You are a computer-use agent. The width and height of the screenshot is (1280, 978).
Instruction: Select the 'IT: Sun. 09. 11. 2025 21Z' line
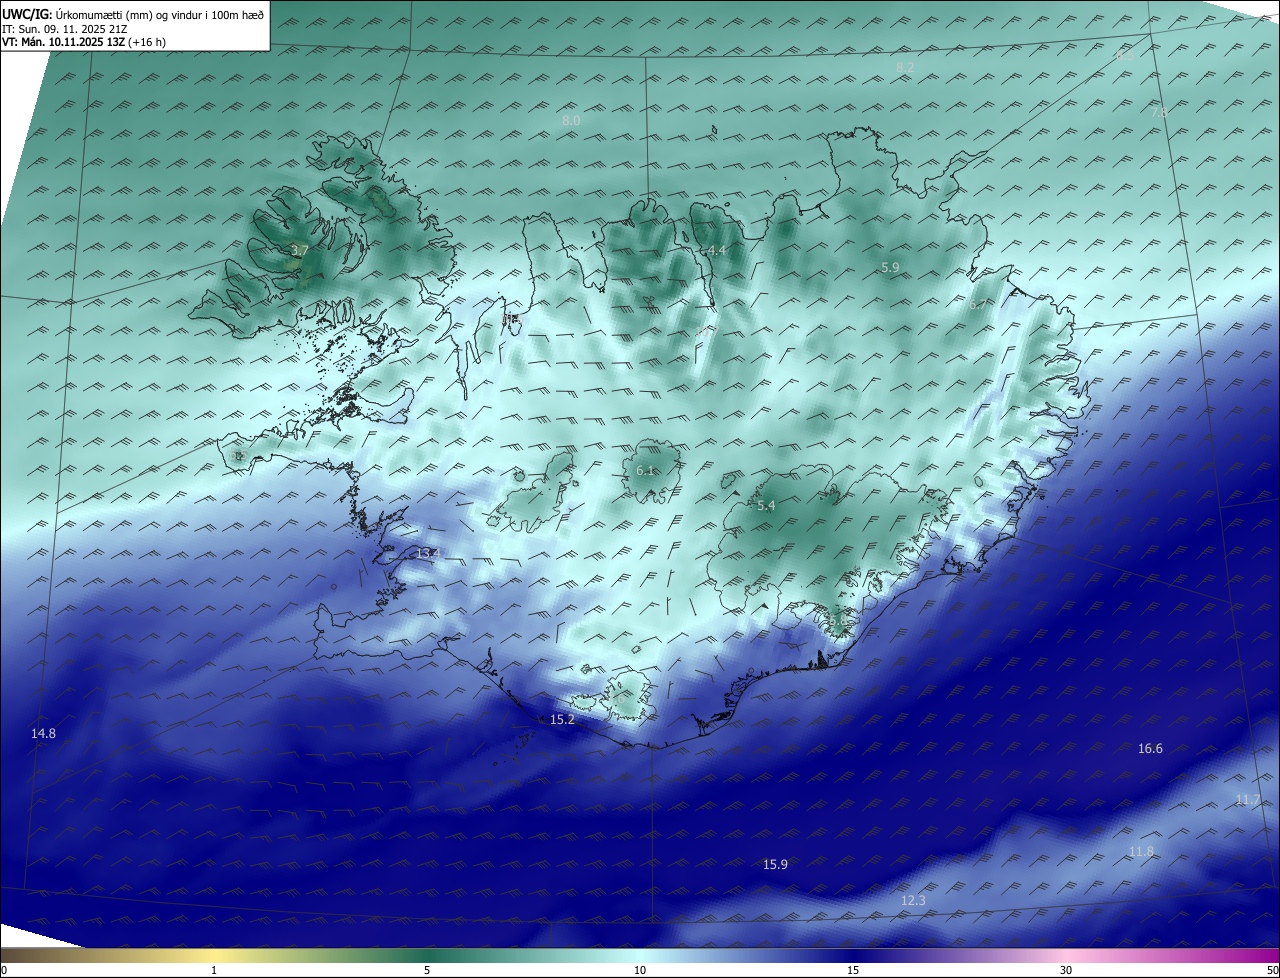pos(62,29)
